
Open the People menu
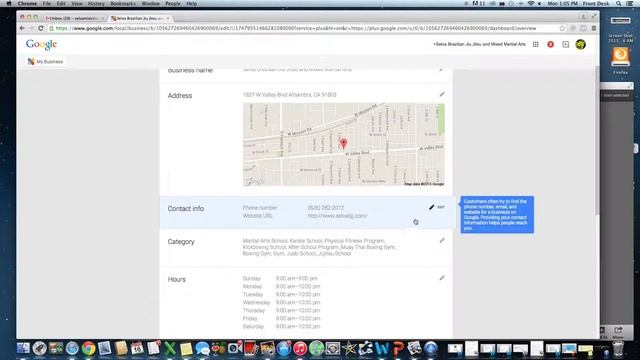[173, 3]
